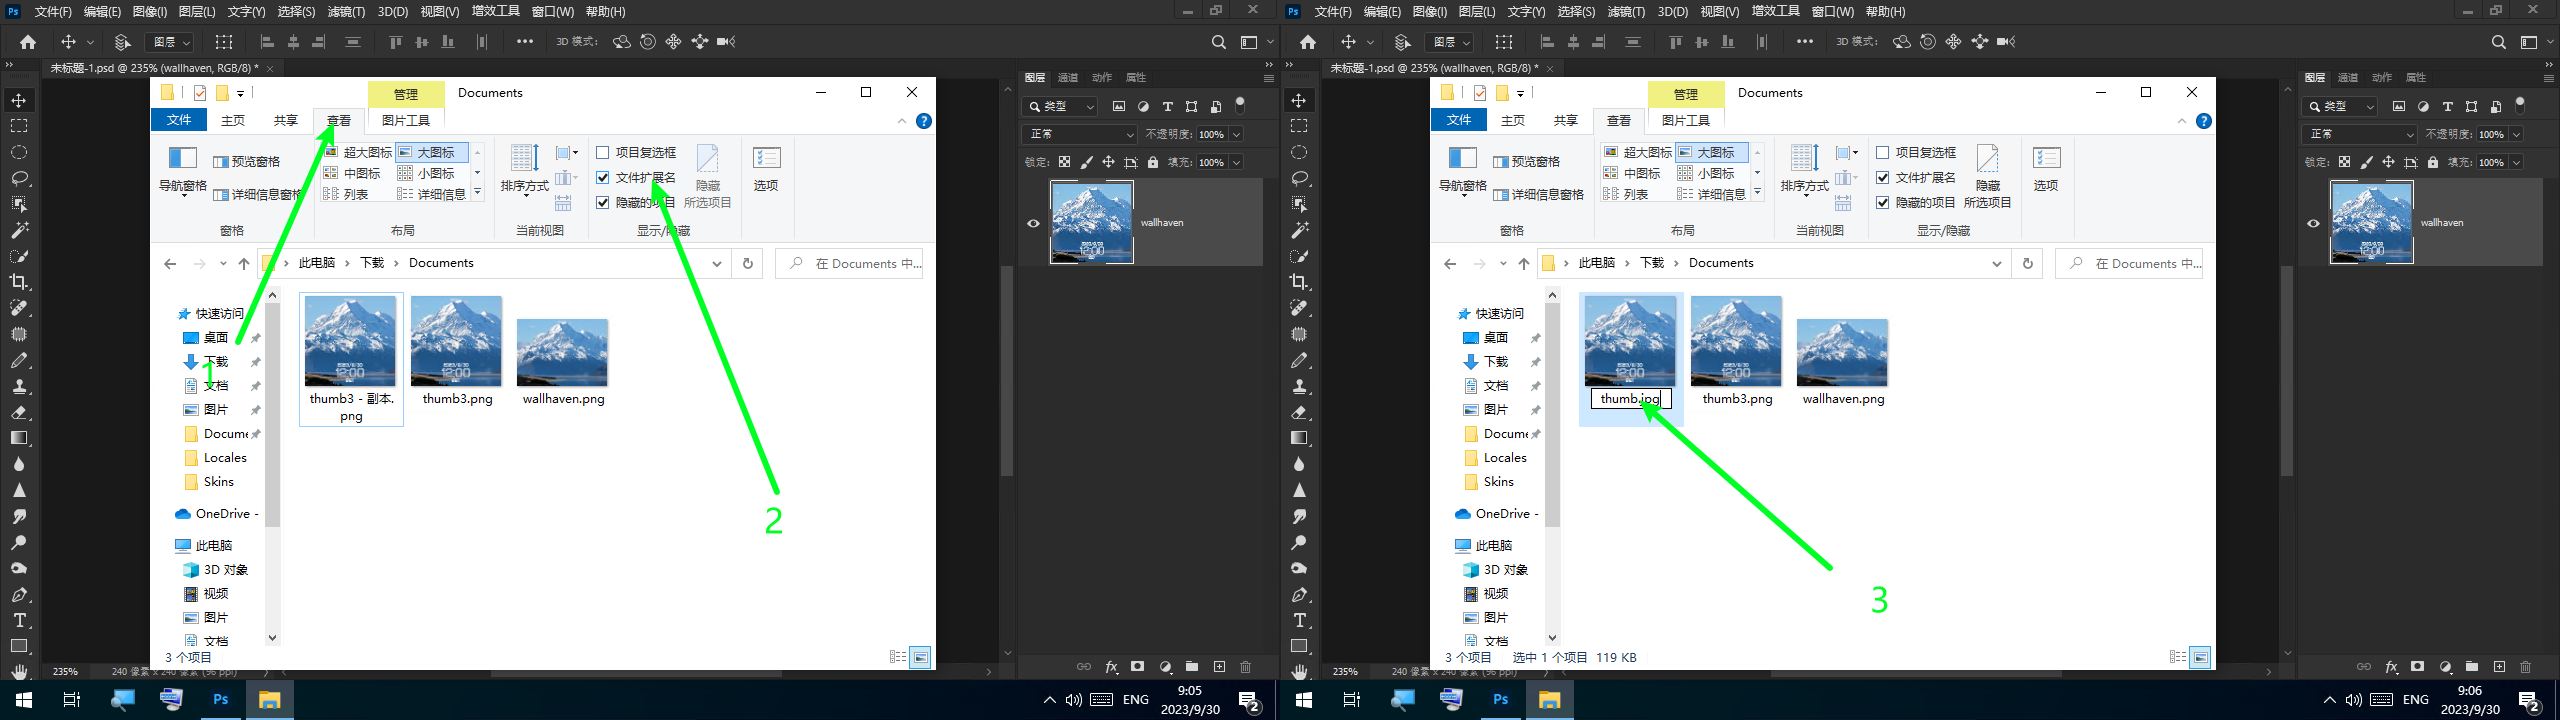Expand the 不透明度 100% dropdown in left Layers panel
This screenshot has height=720, width=2560.
1236,134
